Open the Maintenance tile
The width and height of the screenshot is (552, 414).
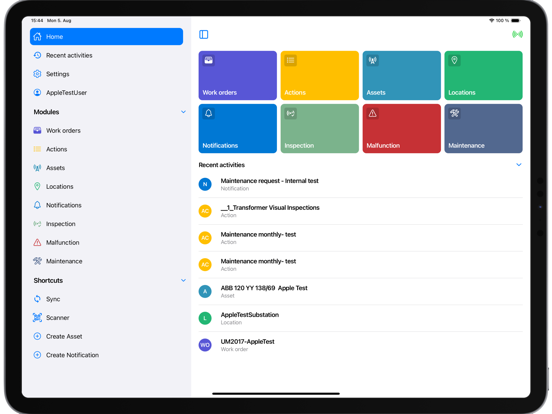[483, 128]
